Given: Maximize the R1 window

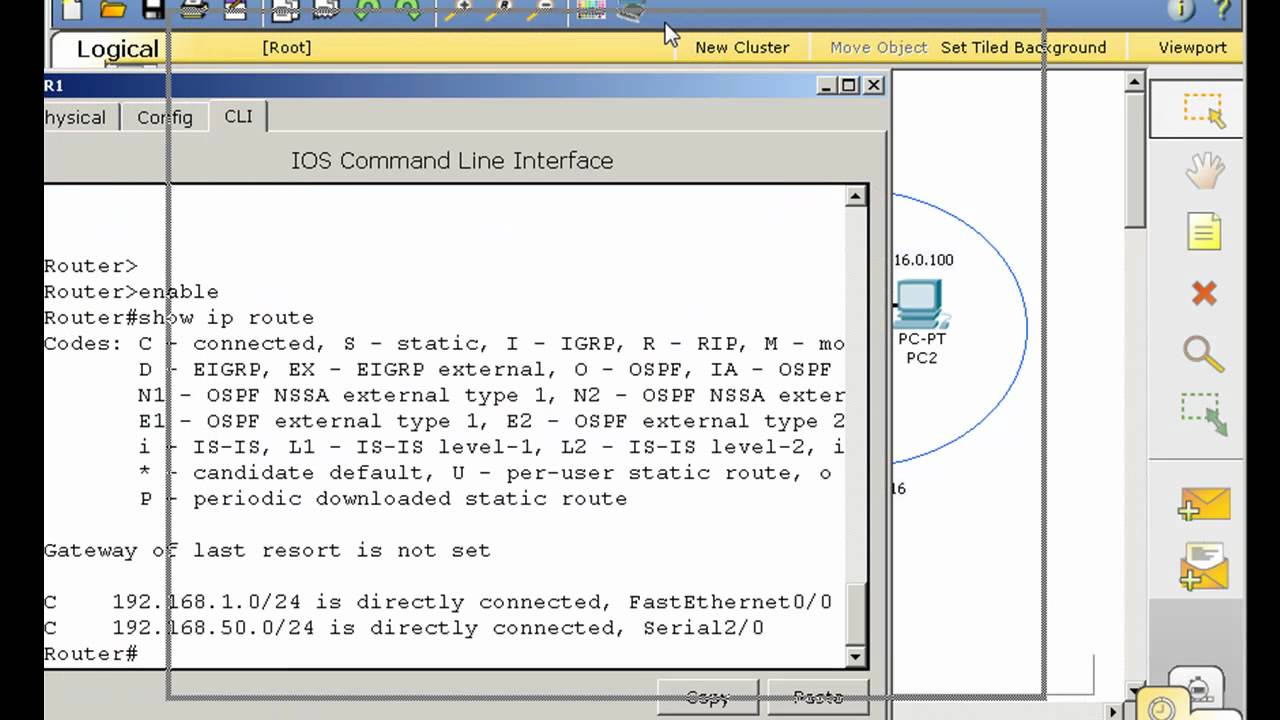Looking at the screenshot, I should [x=849, y=85].
